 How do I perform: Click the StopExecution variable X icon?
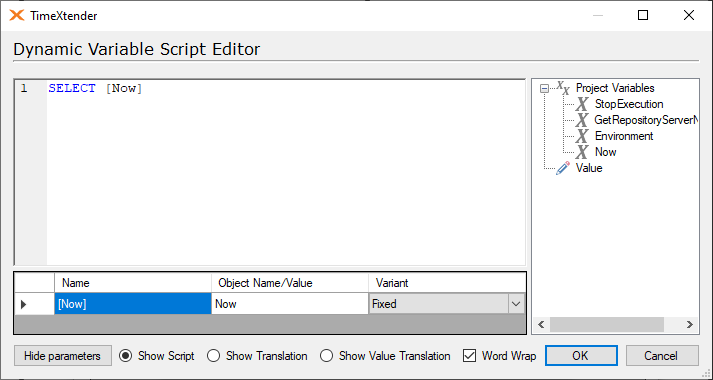[582, 105]
